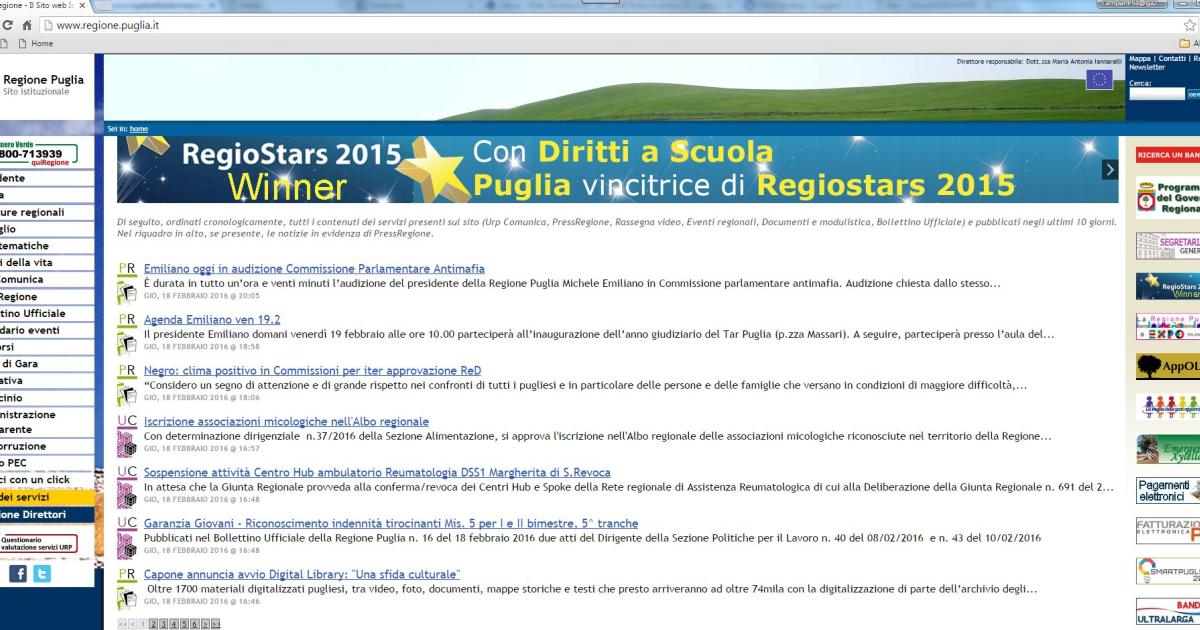Click the 'Ricerca un bando' red button
Image resolution: width=1200 pixels, height=630 pixels.
pos(1168,155)
